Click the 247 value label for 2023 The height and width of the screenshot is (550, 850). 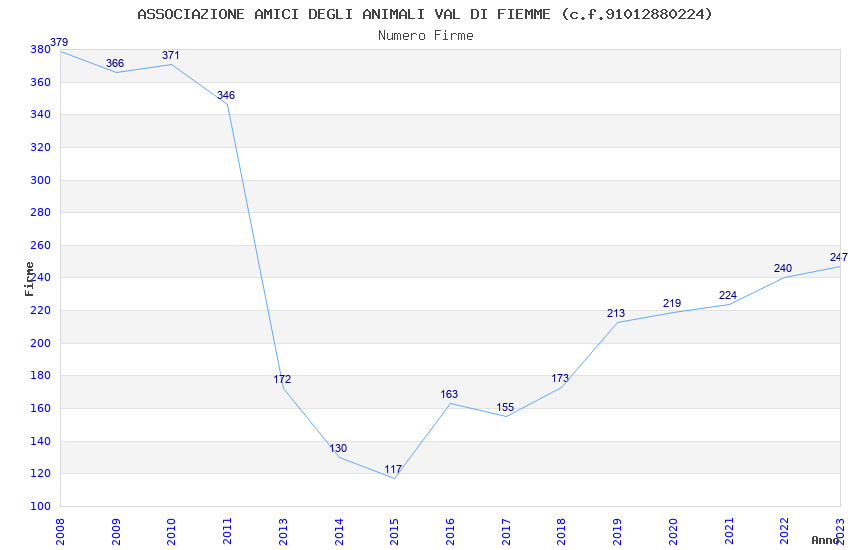coord(839,257)
